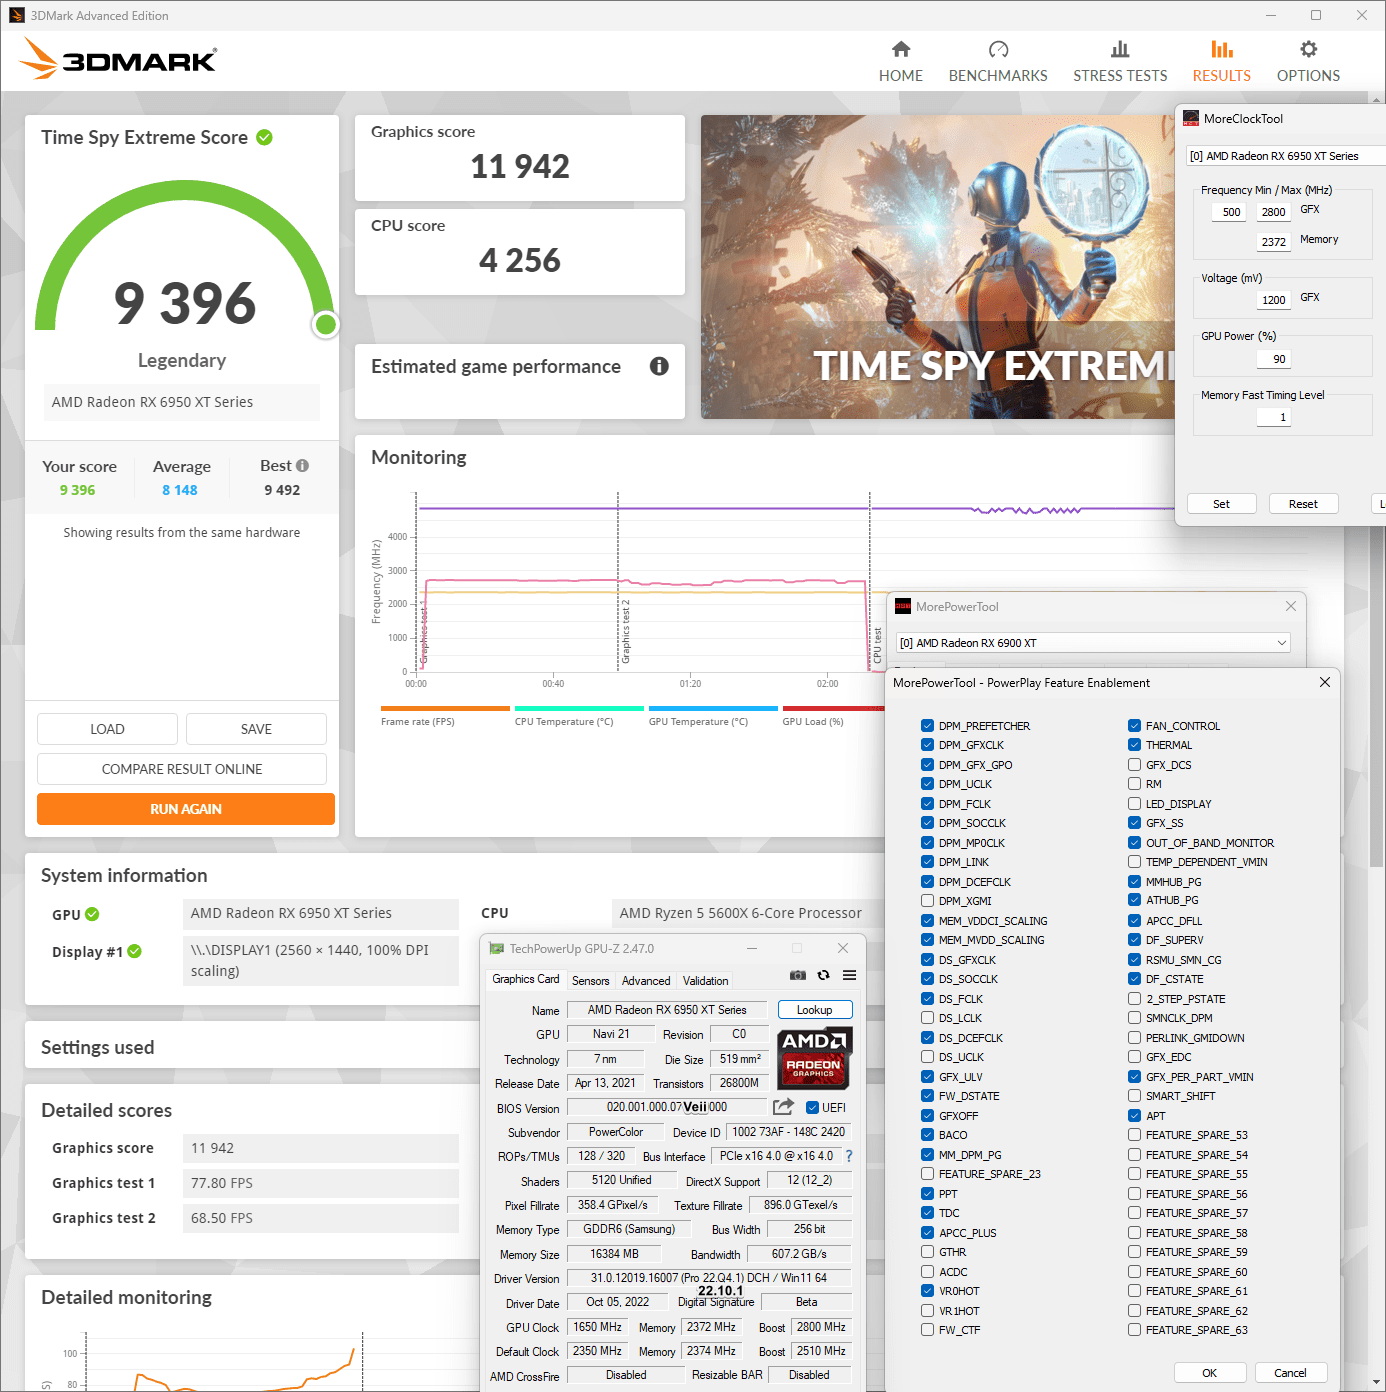Click the Estimated game performance info icon
This screenshot has width=1386, height=1392.
[659, 366]
